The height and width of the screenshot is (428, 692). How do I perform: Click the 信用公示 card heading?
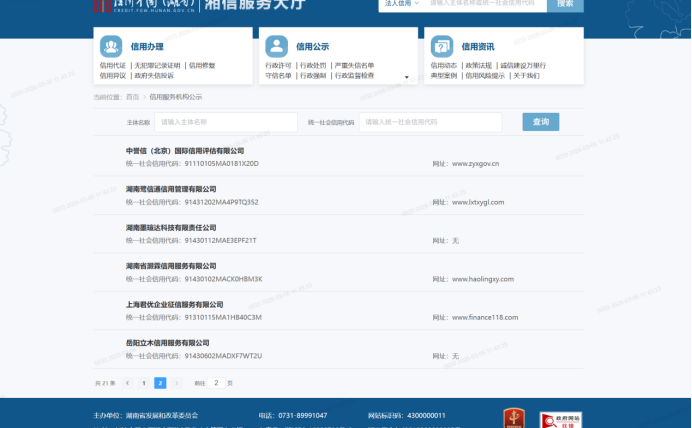click(x=312, y=47)
